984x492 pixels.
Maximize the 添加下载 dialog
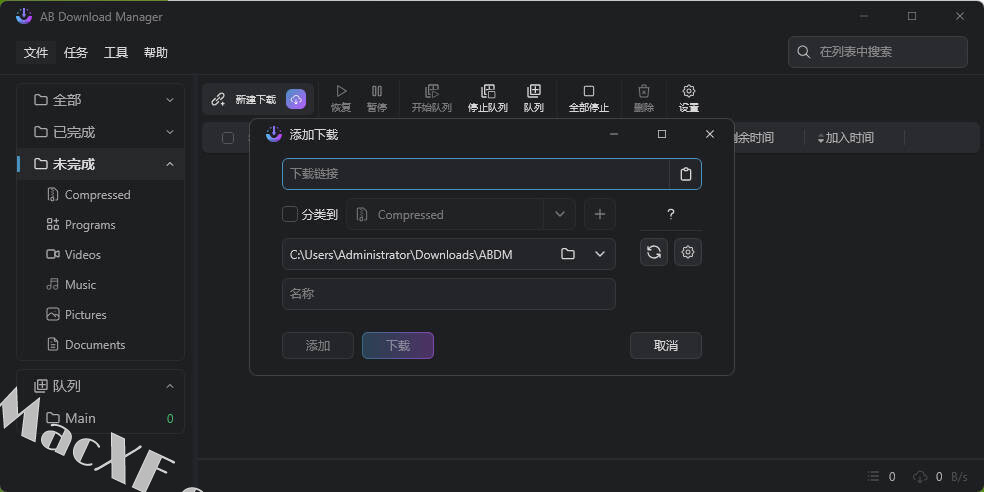click(661, 134)
